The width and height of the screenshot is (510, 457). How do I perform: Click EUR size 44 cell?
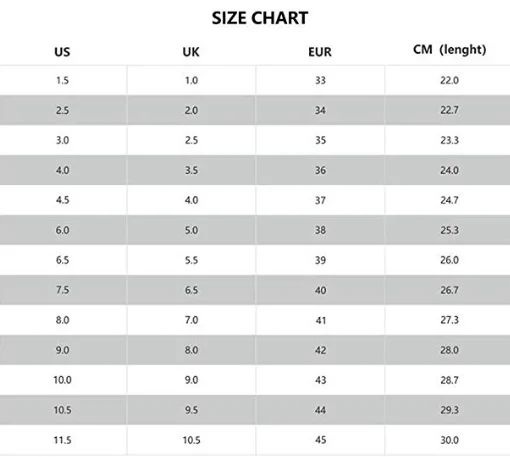pos(320,410)
